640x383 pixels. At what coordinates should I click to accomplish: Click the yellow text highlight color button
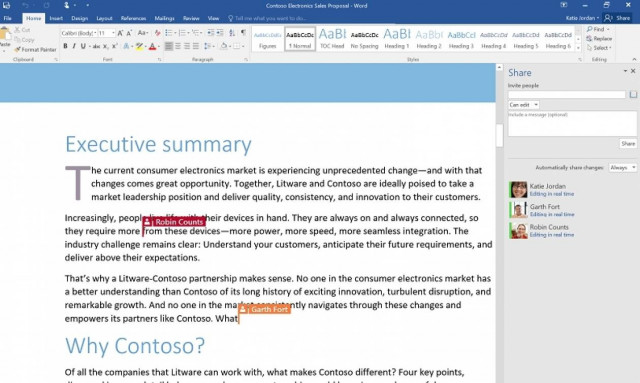pos(139,47)
